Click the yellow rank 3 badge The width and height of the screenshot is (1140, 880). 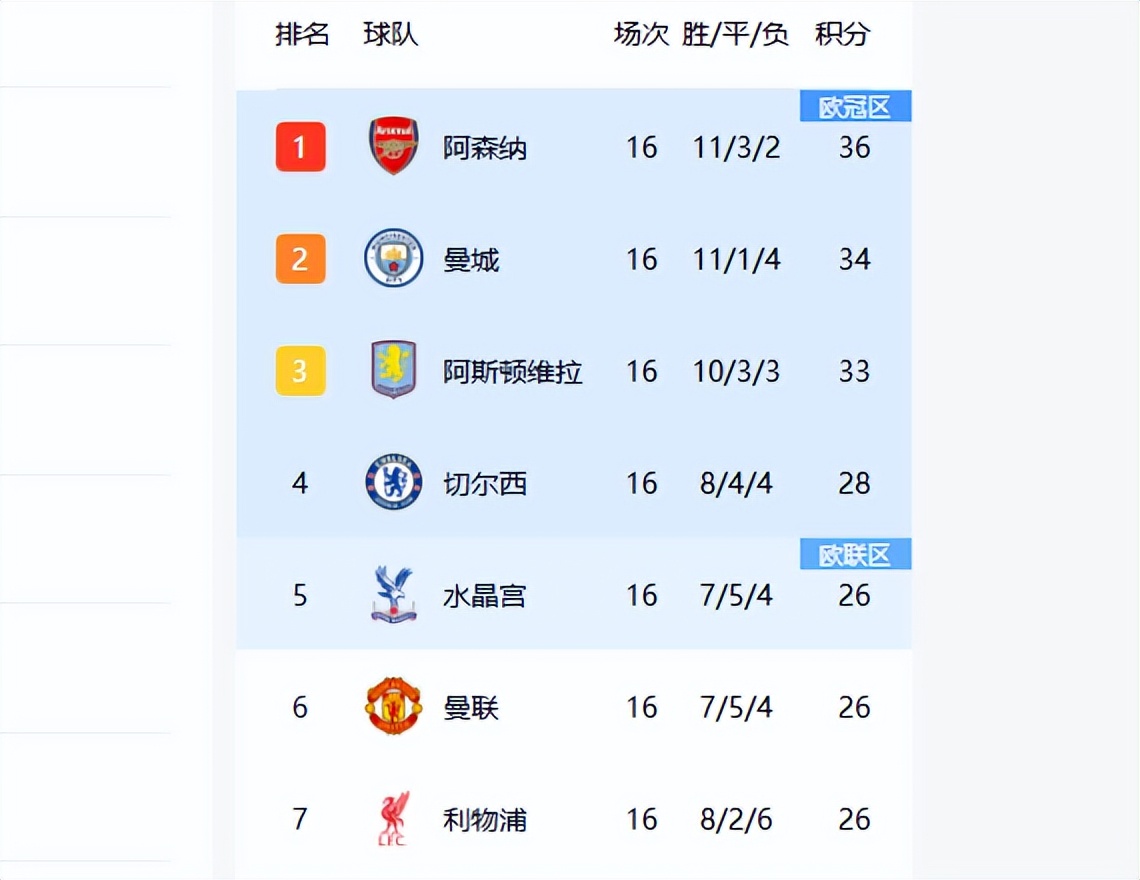300,371
